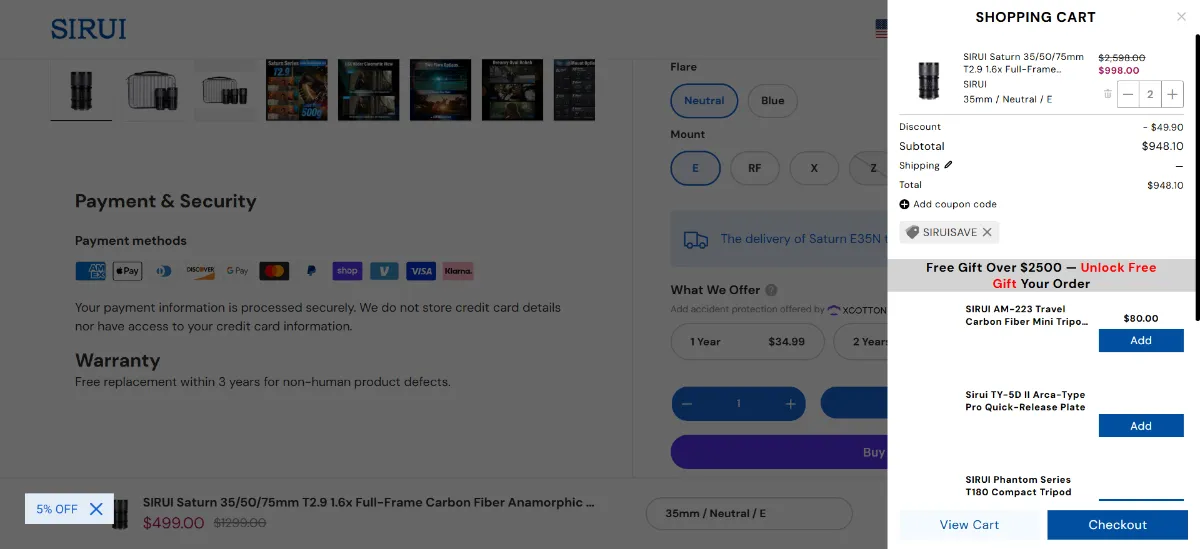Open the 35mm / Neutral / E variant selector
The height and width of the screenshot is (549, 1200).
[x=749, y=513]
